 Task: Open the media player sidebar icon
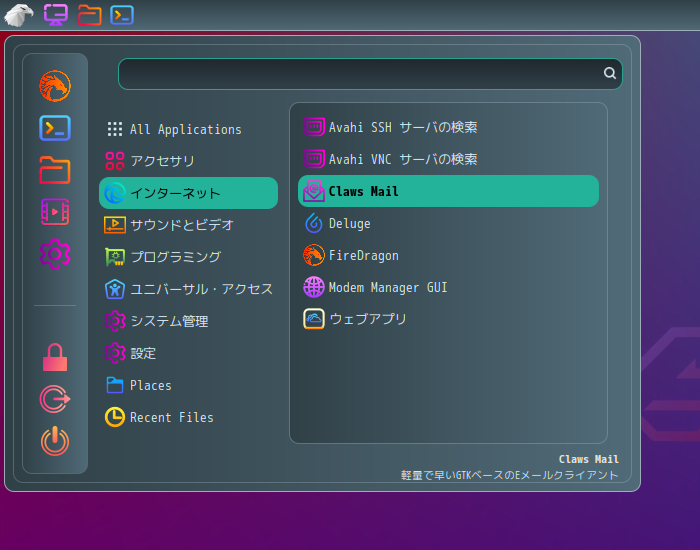tap(55, 212)
